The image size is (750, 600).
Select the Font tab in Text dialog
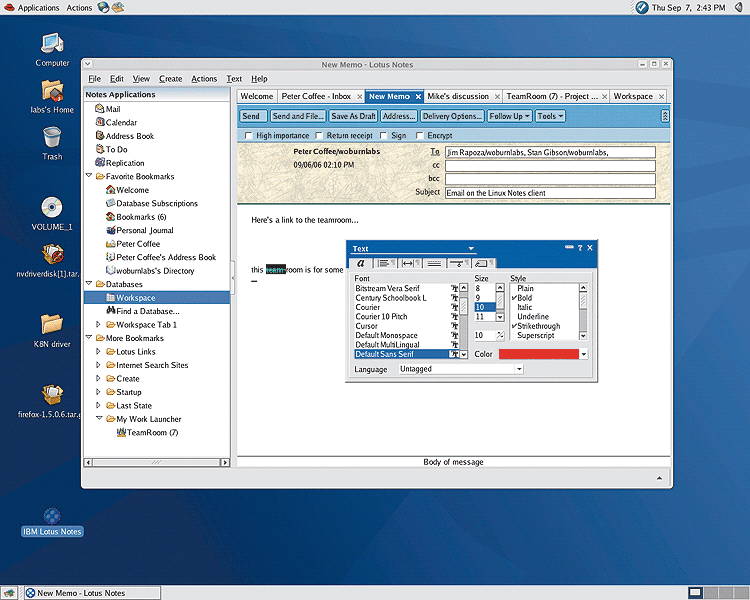(x=361, y=263)
